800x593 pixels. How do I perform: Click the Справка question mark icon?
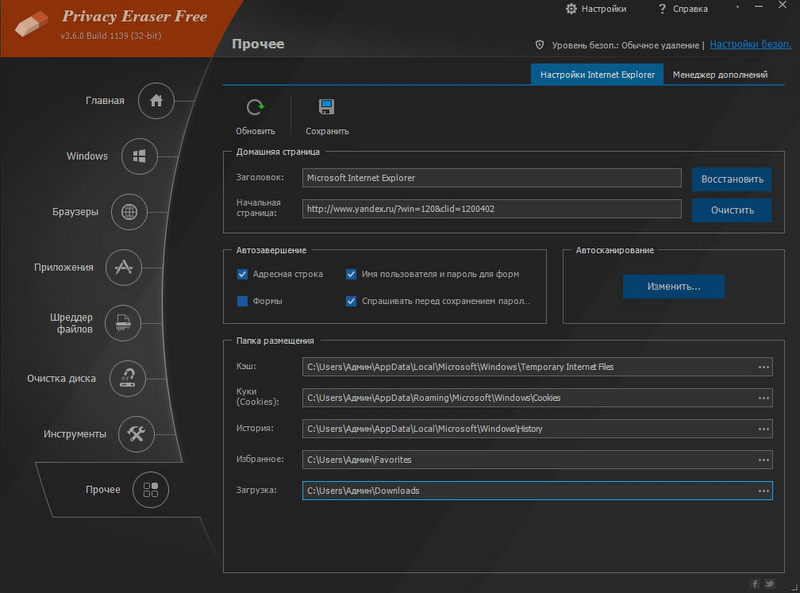coord(662,9)
